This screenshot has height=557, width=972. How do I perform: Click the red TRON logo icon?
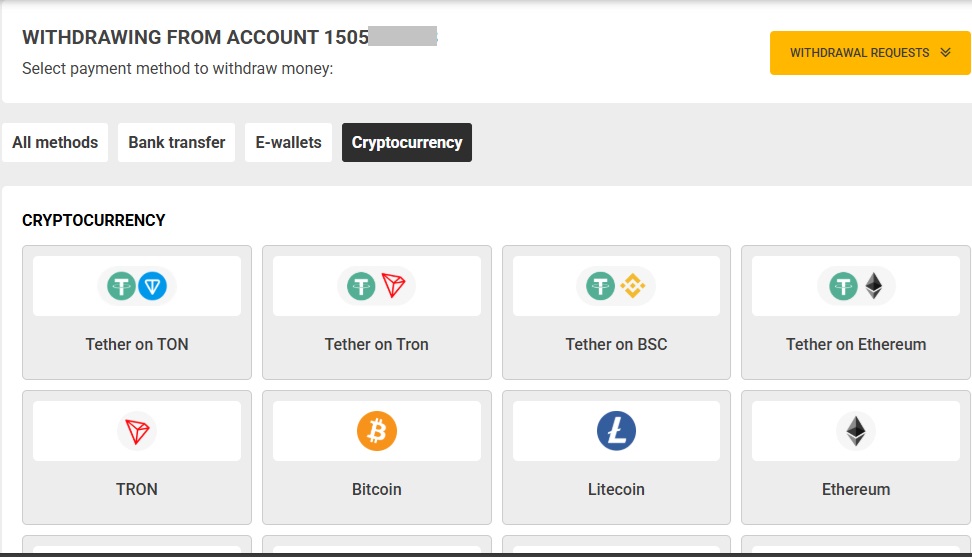point(137,431)
